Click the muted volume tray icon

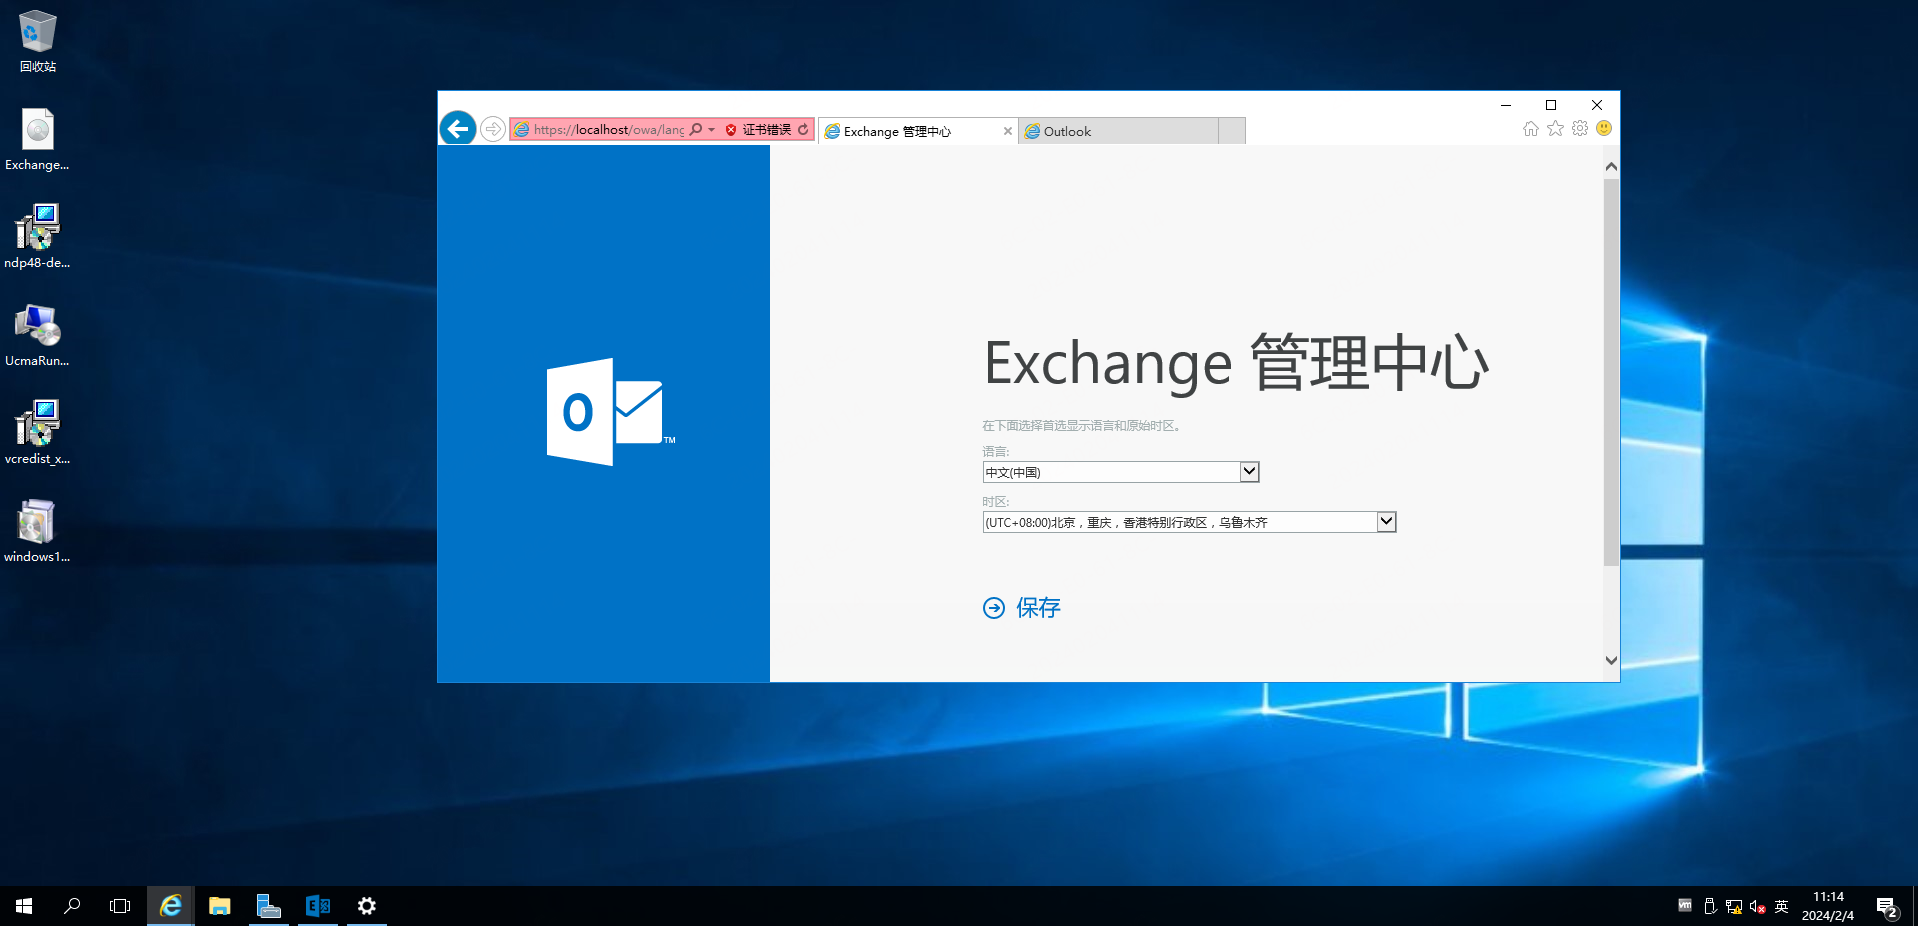tap(1757, 907)
